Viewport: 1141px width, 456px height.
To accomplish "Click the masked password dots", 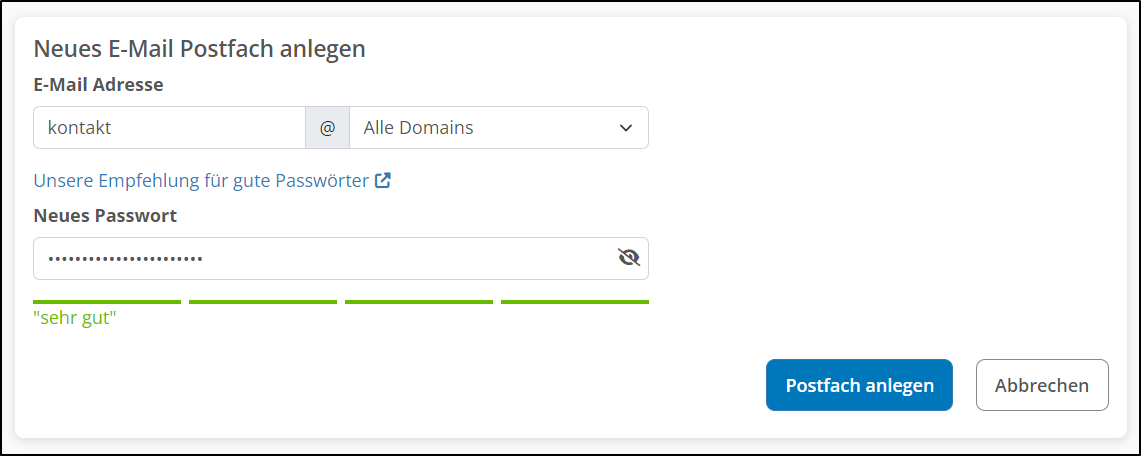I will 125,259.
